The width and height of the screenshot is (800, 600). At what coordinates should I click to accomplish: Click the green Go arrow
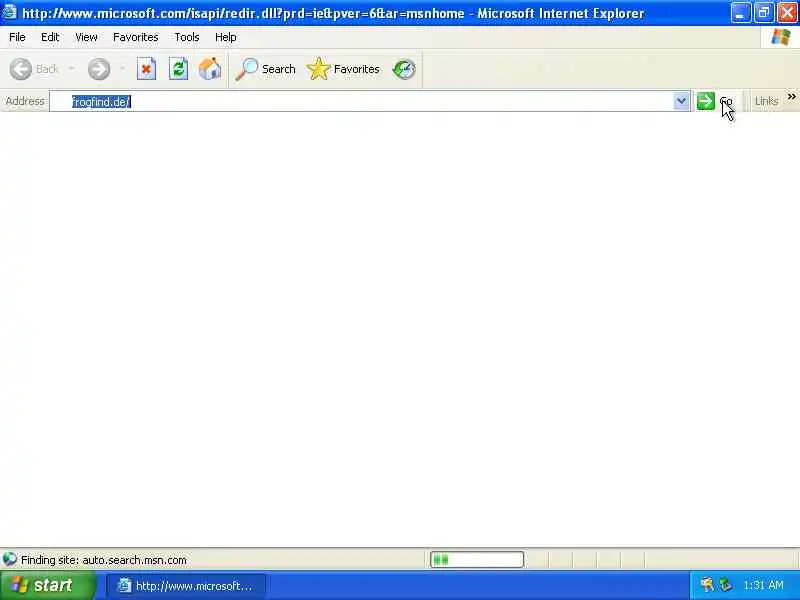tap(706, 101)
